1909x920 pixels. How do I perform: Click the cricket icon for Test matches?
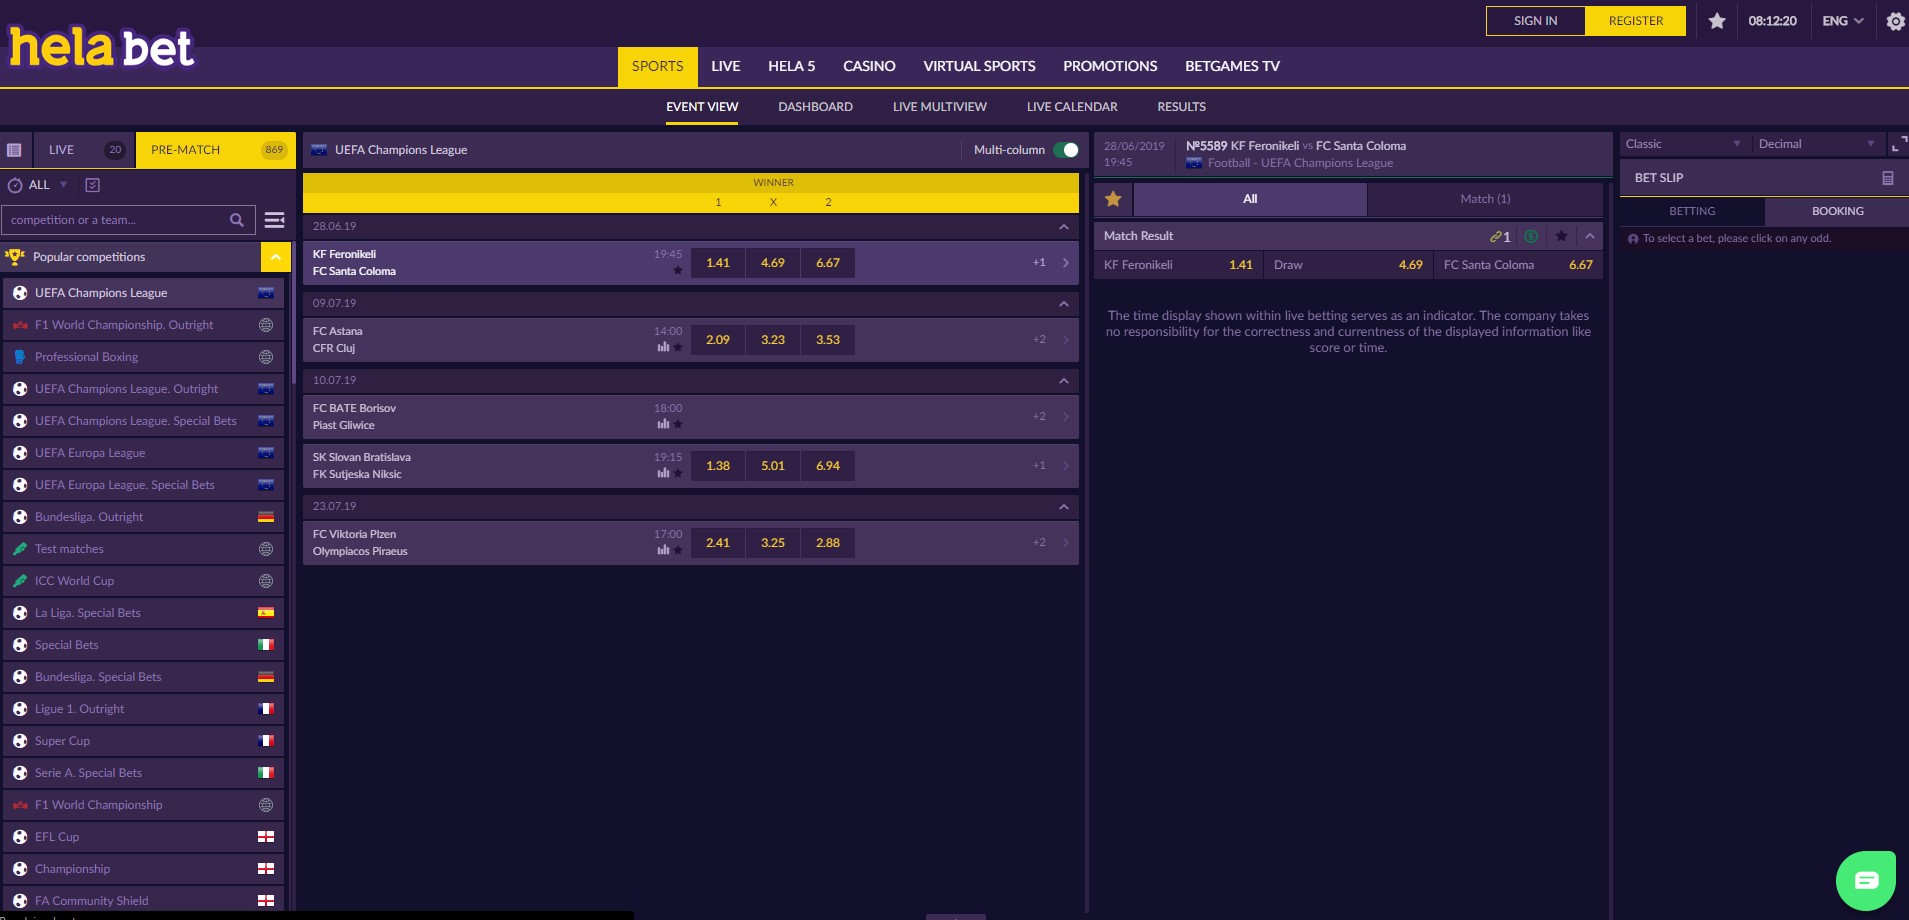point(20,549)
